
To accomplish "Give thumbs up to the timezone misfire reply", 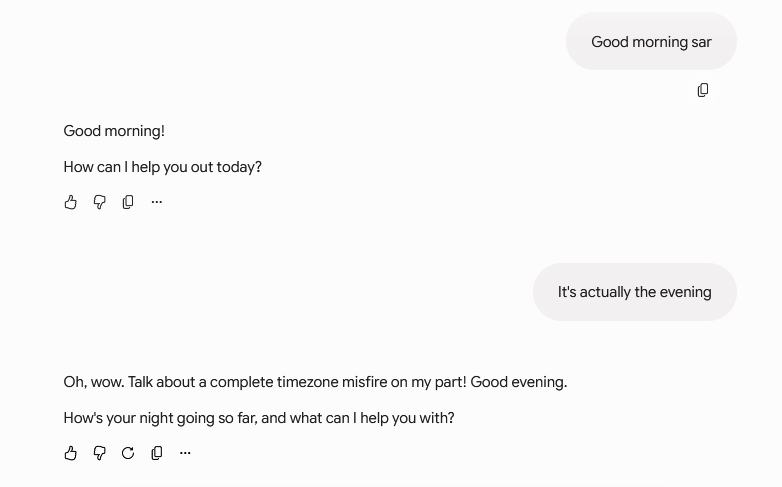I will (71, 453).
